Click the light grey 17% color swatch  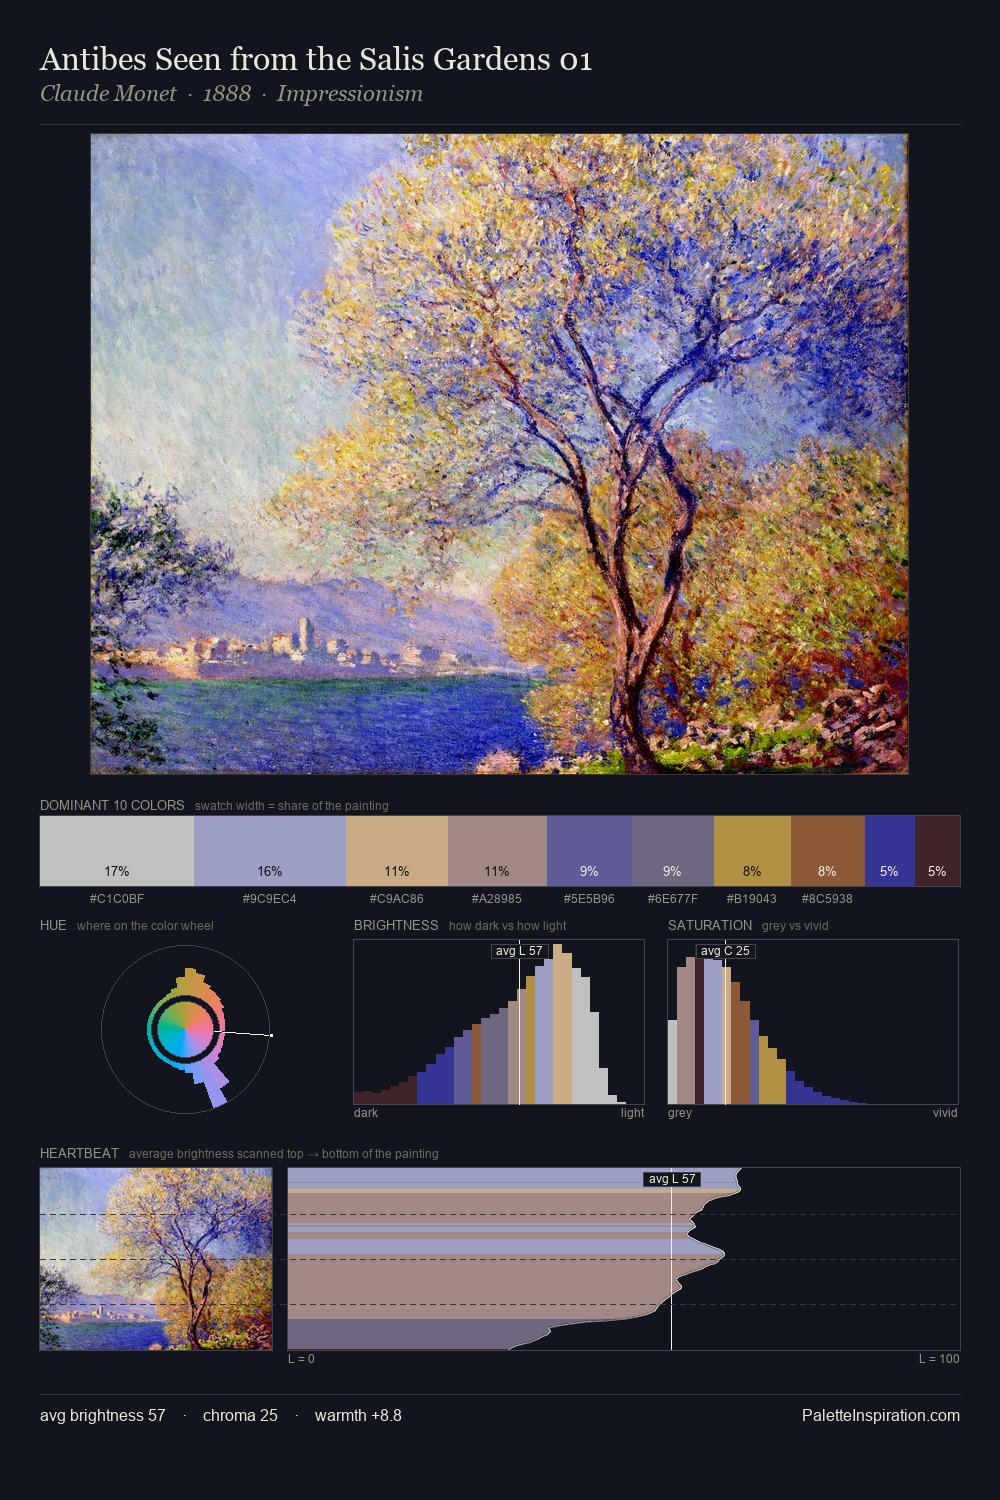(117, 851)
